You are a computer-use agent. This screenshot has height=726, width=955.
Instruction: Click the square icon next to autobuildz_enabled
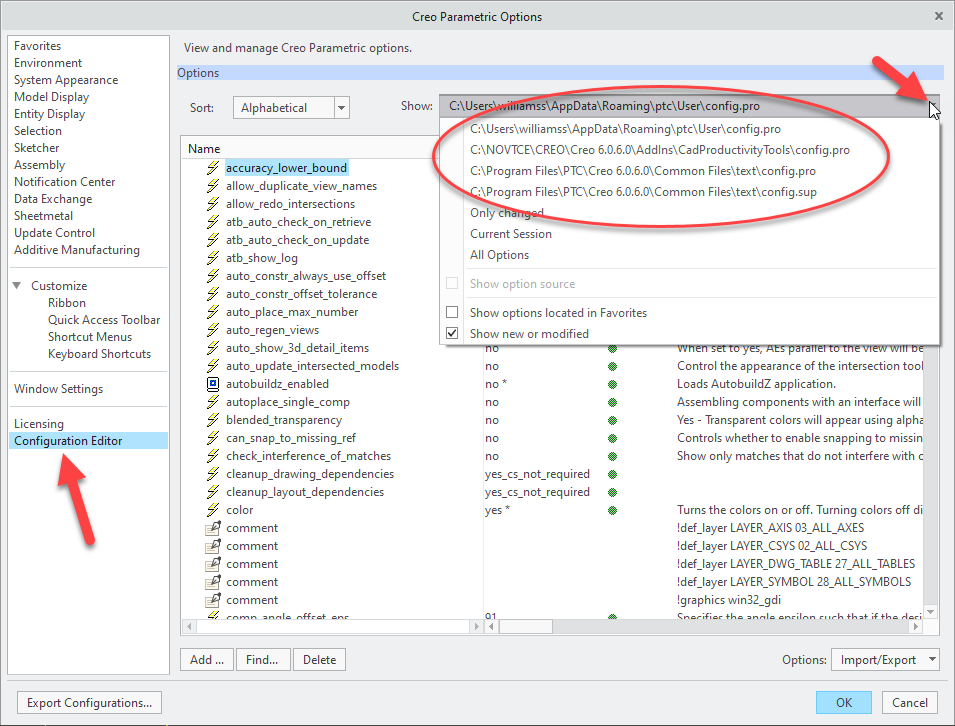click(x=213, y=384)
